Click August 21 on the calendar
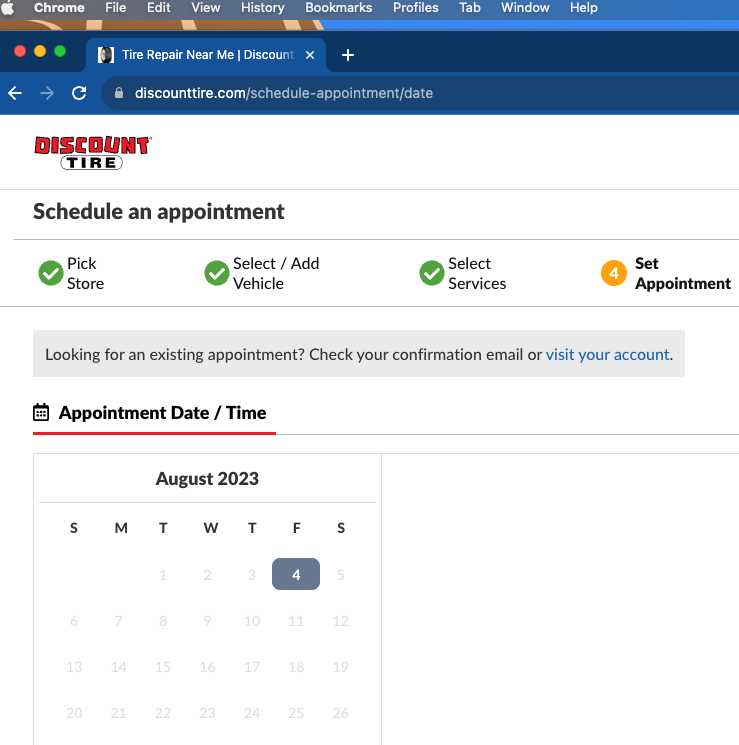This screenshot has height=745, width=739. point(118,713)
